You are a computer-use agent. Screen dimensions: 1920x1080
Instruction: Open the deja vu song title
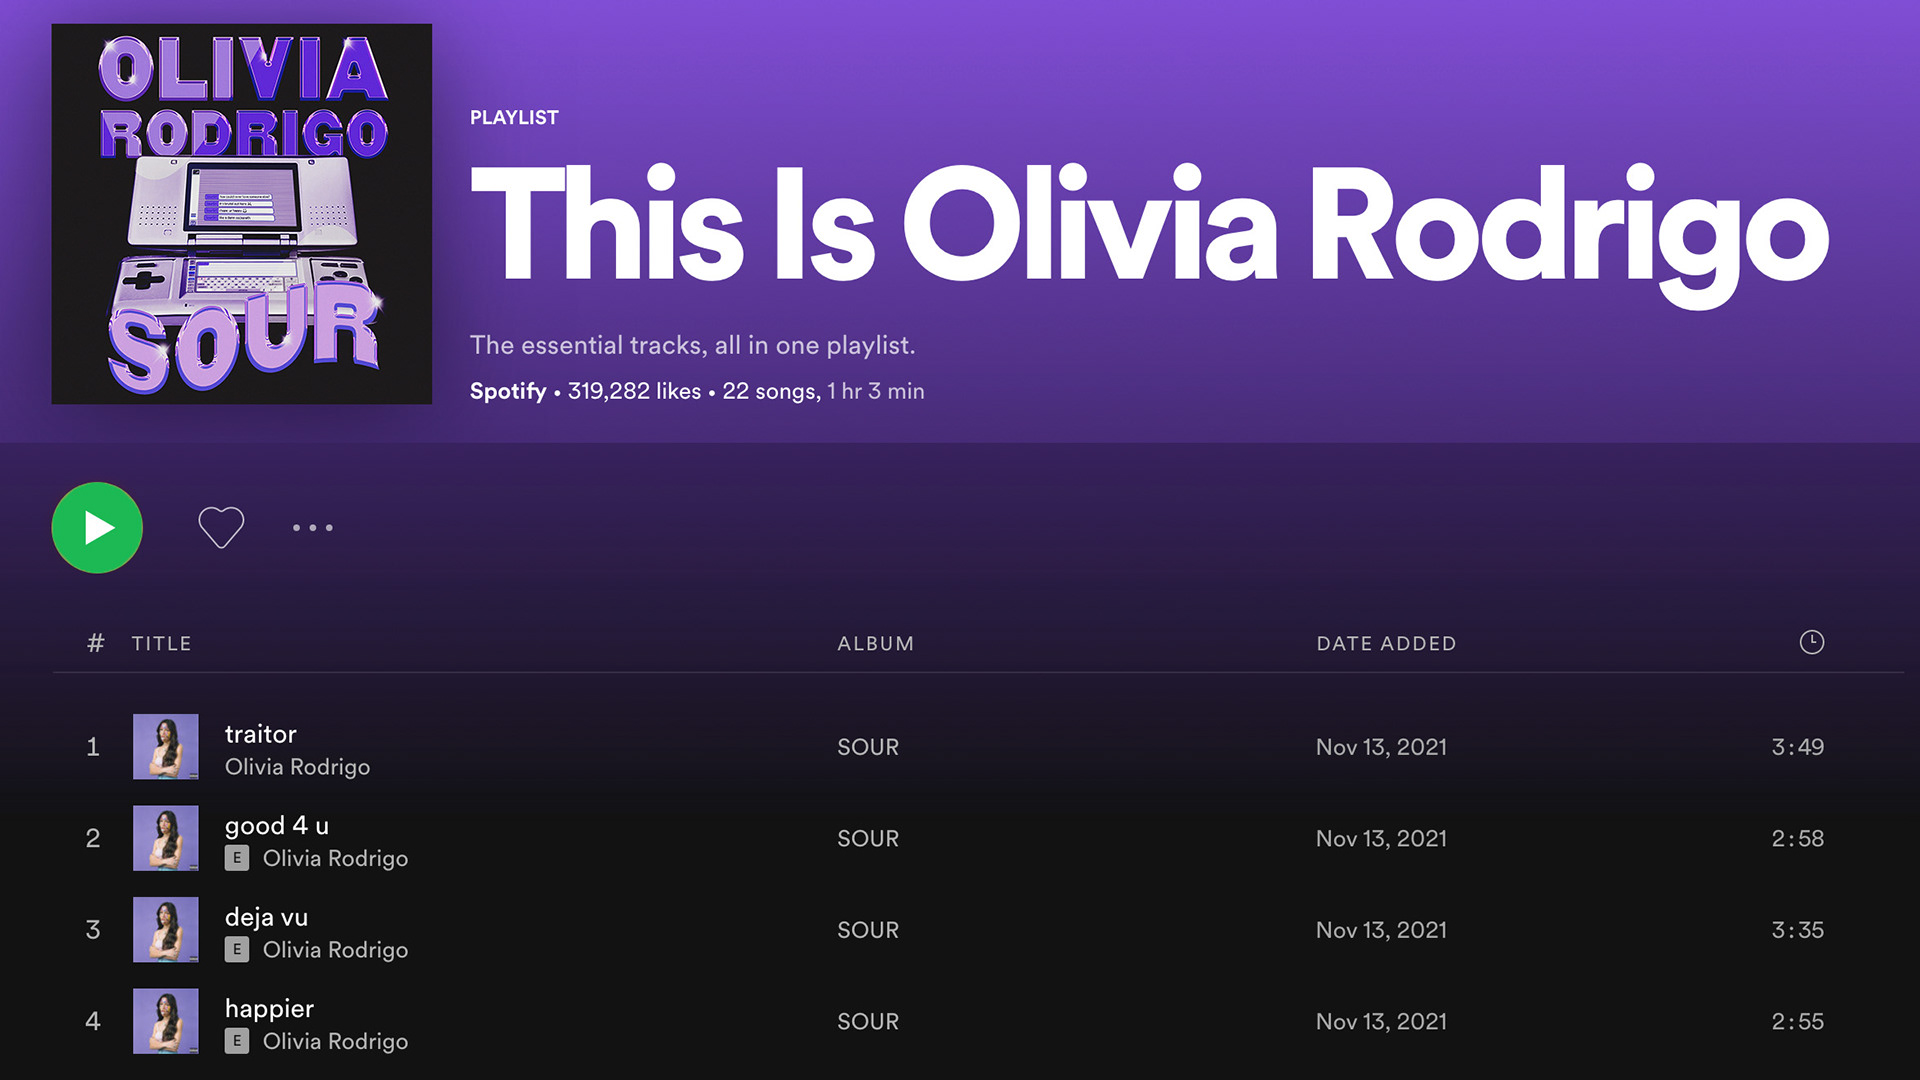click(266, 916)
